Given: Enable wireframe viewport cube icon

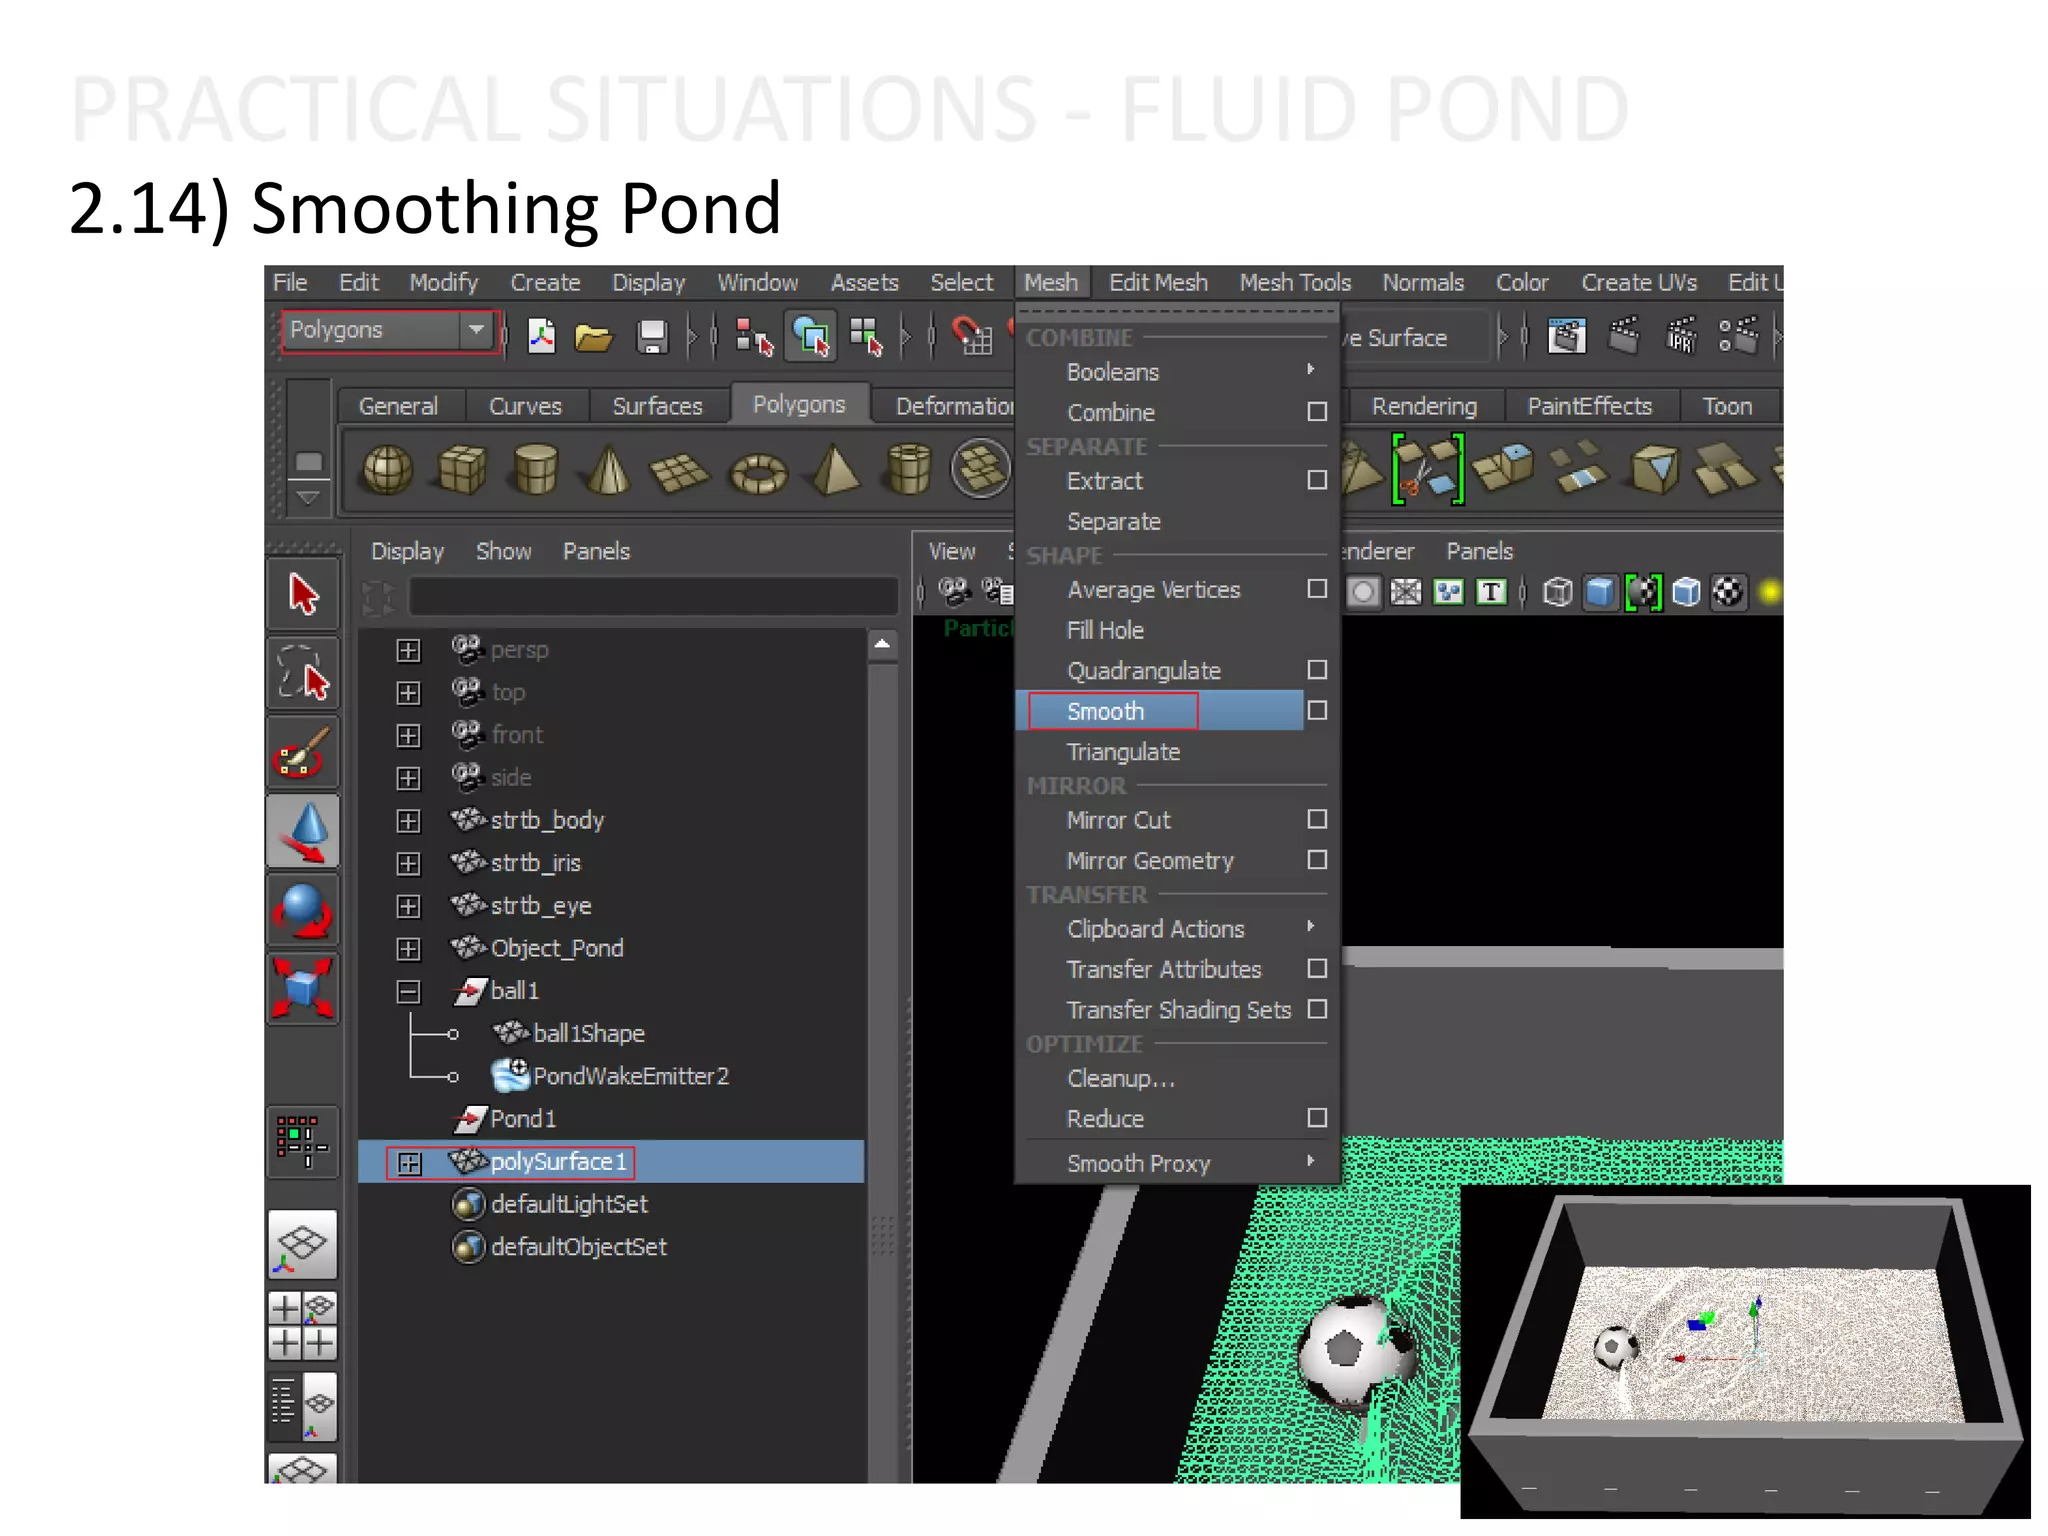Looking at the screenshot, I should tap(1557, 592).
